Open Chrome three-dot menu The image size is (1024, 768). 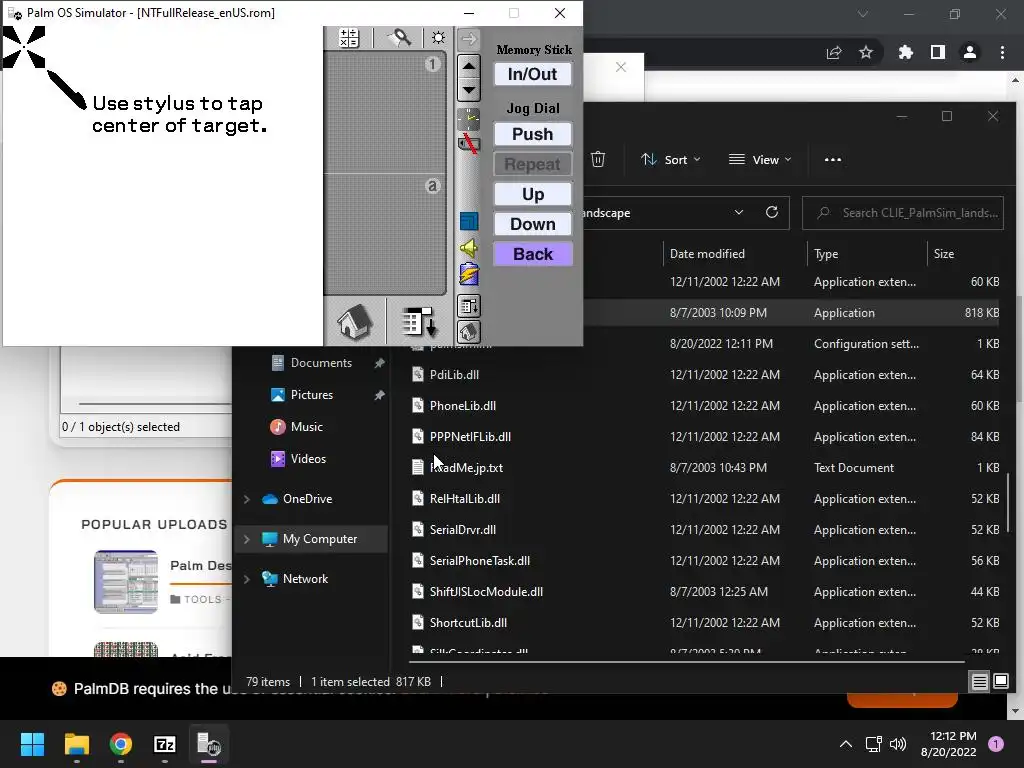coord(1002,52)
